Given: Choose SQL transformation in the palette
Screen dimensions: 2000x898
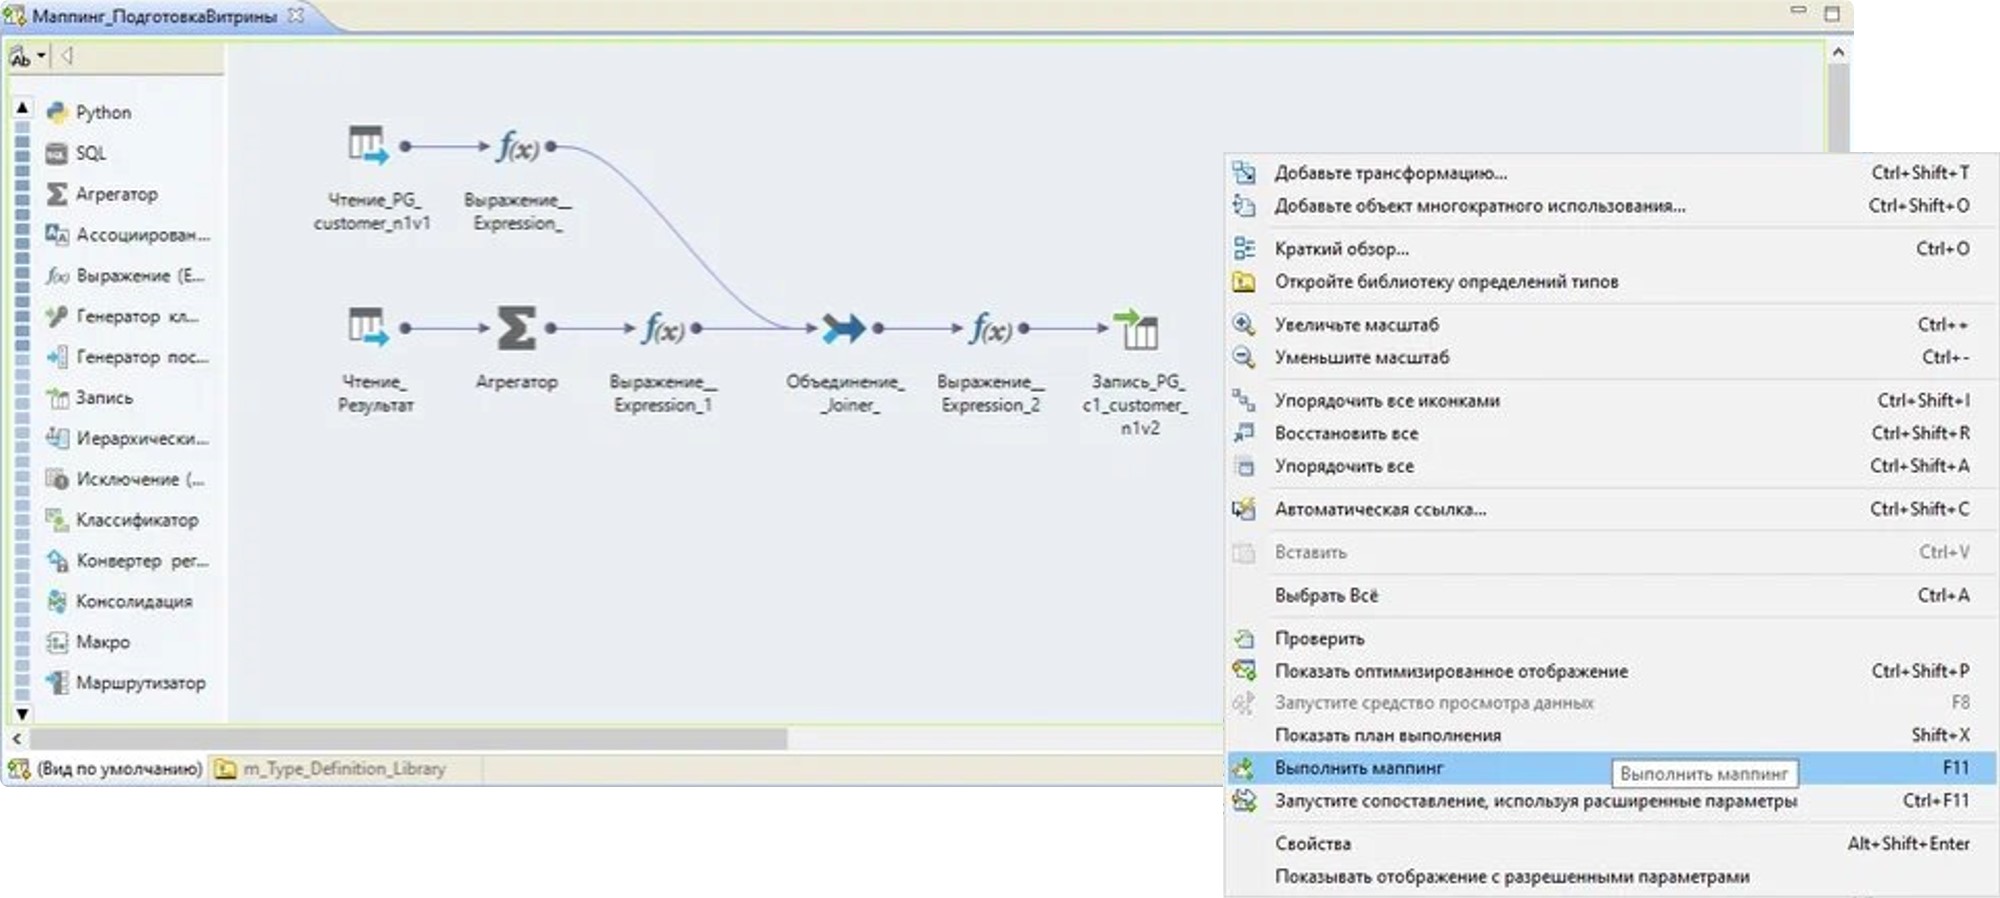Looking at the screenshot, I should [x=90, y=153].
